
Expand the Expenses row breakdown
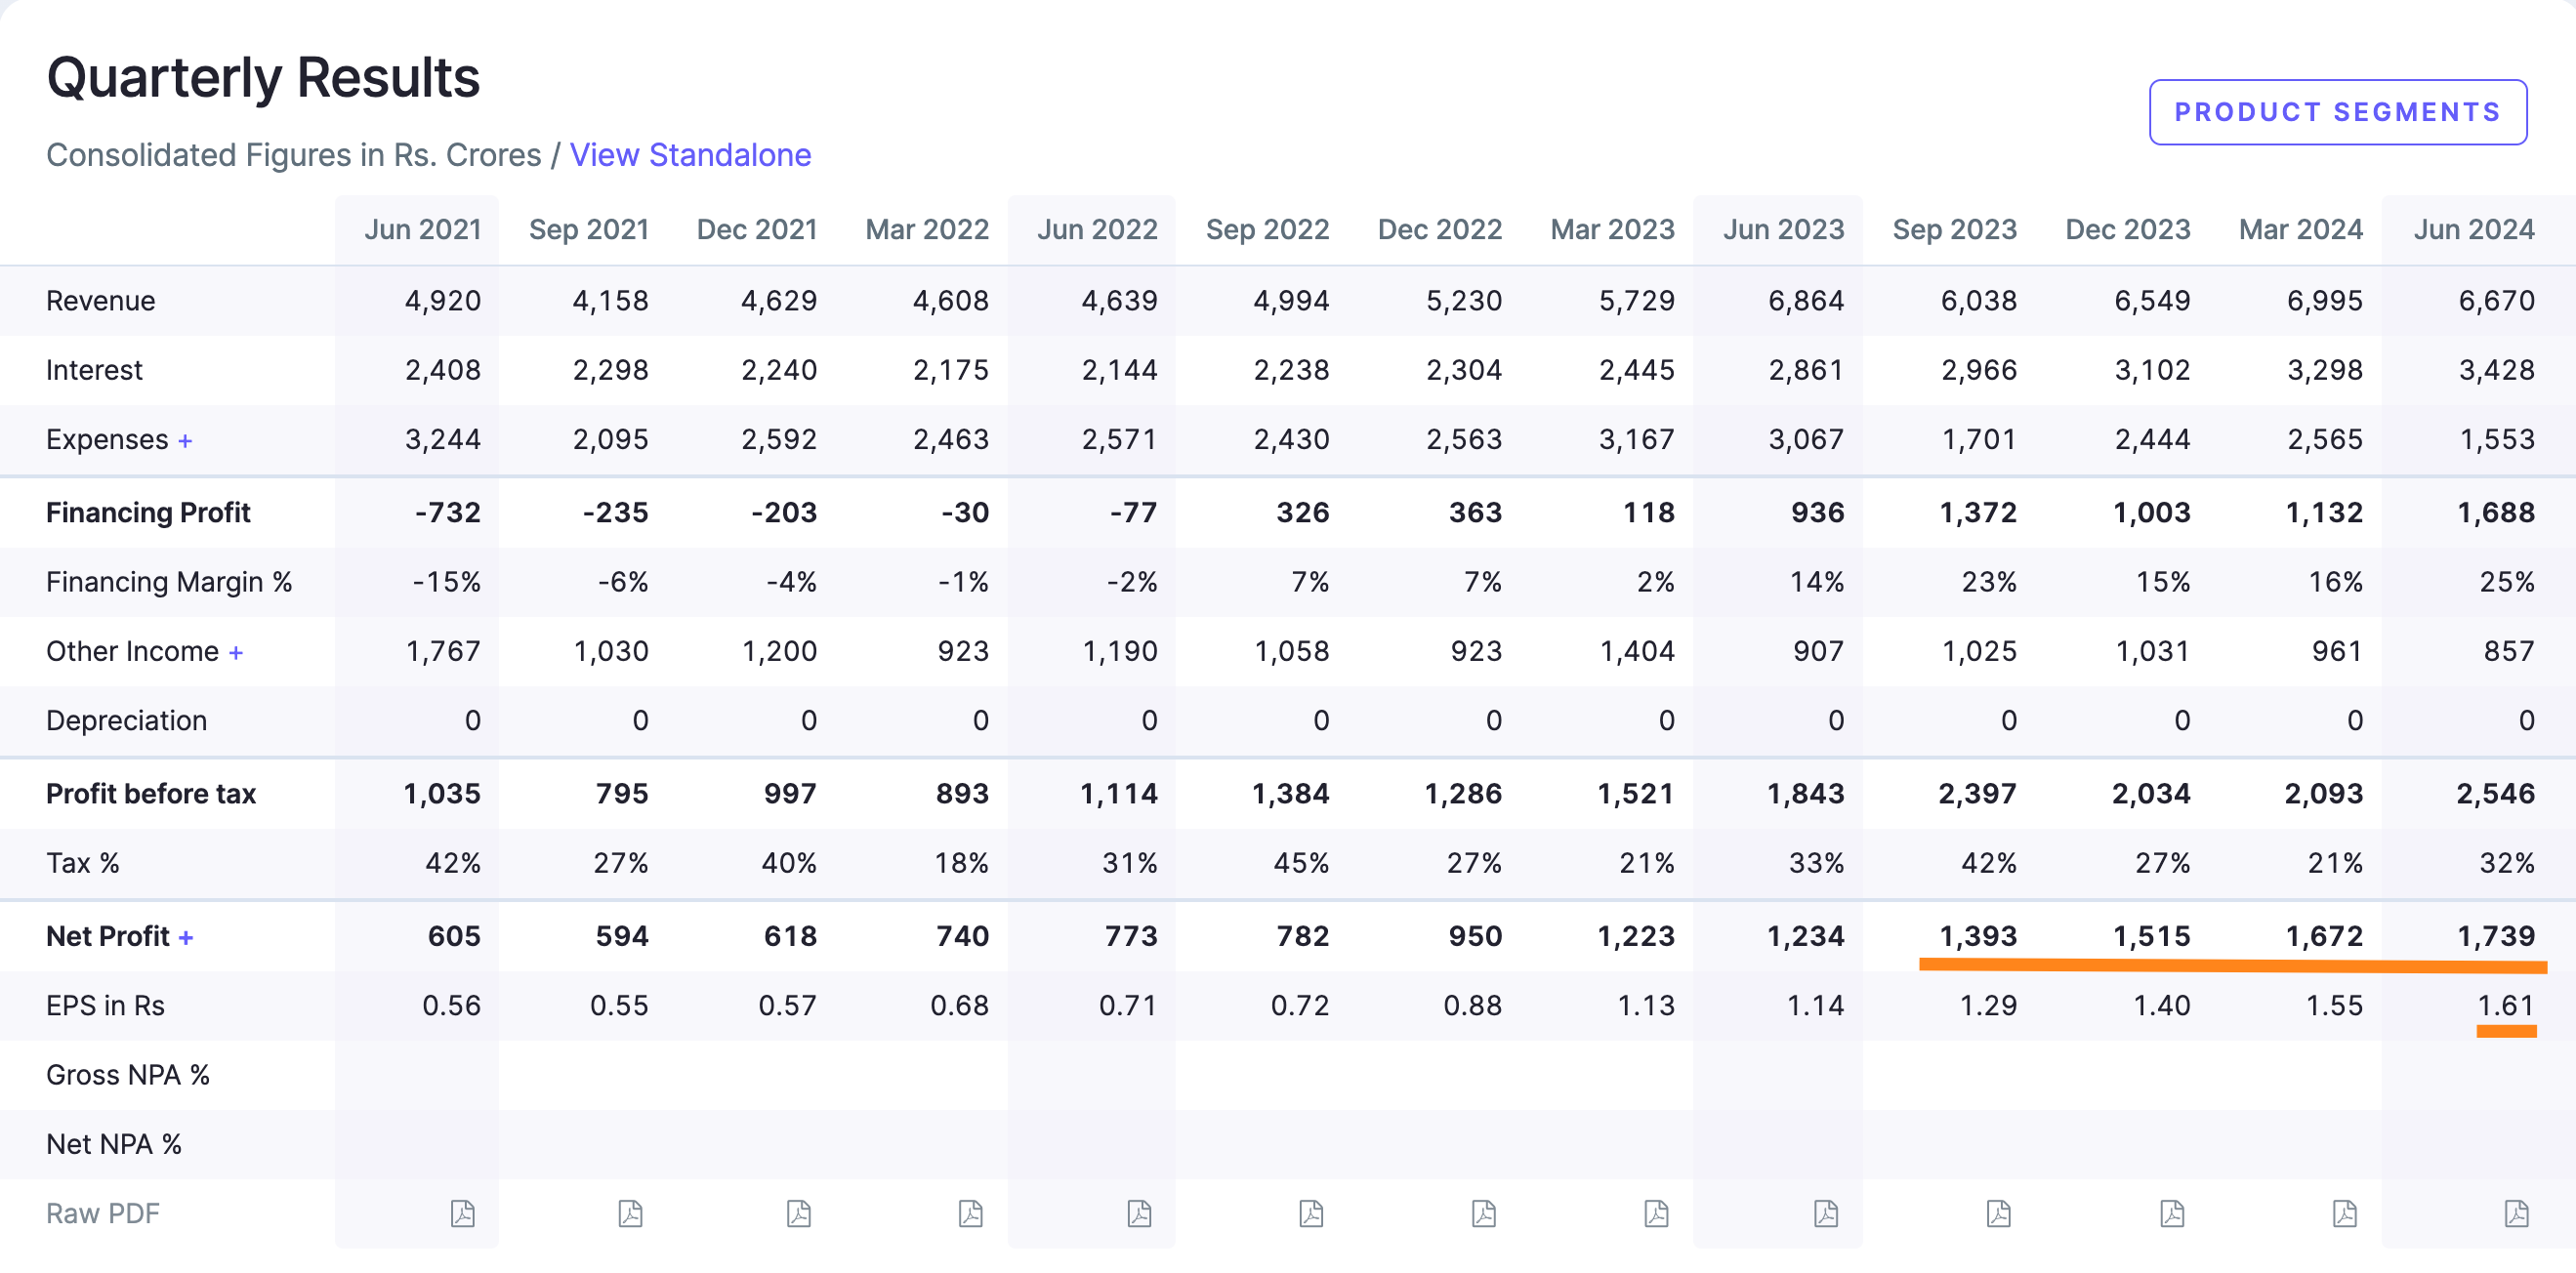pyautogui.click(x=185, y=440)
